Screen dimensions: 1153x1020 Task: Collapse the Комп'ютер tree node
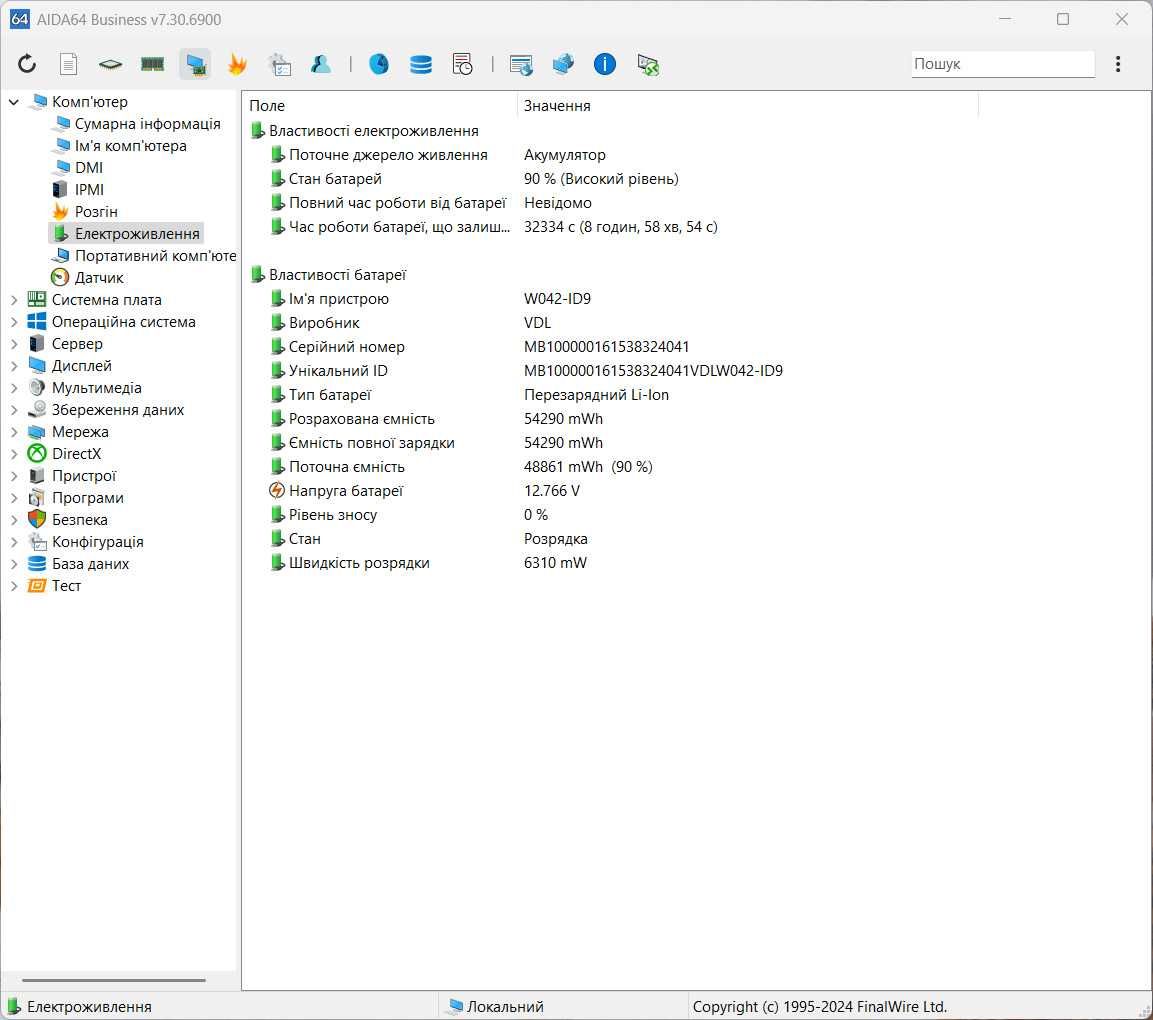[x=14, y=101]
